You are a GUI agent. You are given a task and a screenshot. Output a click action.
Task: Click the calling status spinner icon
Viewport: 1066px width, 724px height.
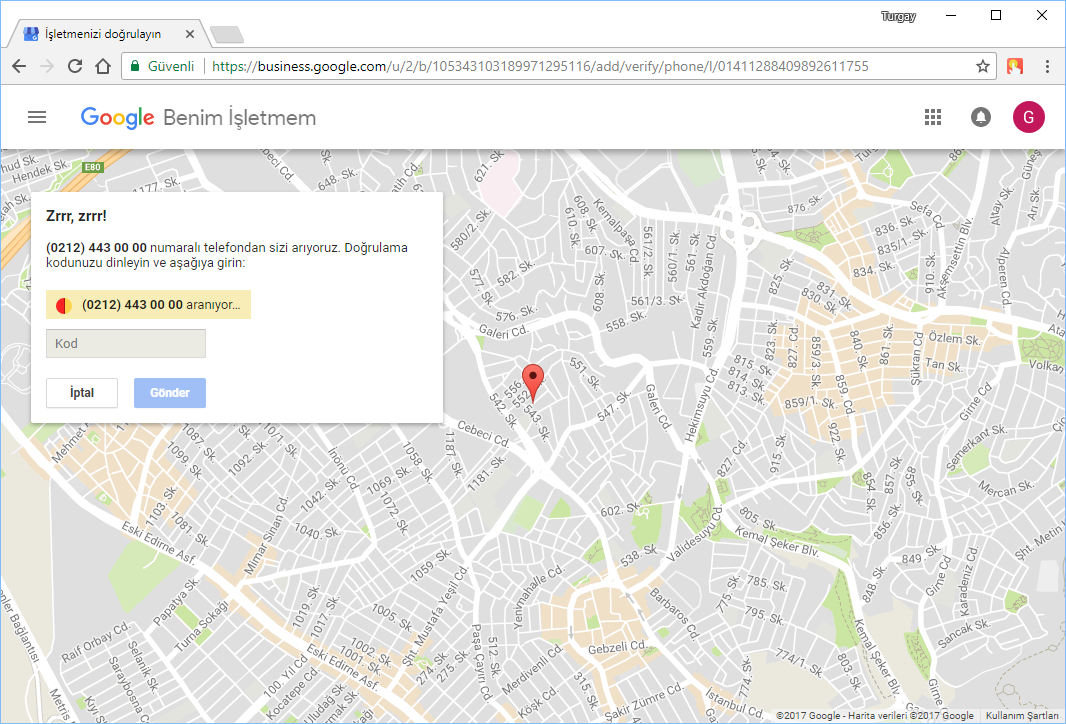pos(64,305)
